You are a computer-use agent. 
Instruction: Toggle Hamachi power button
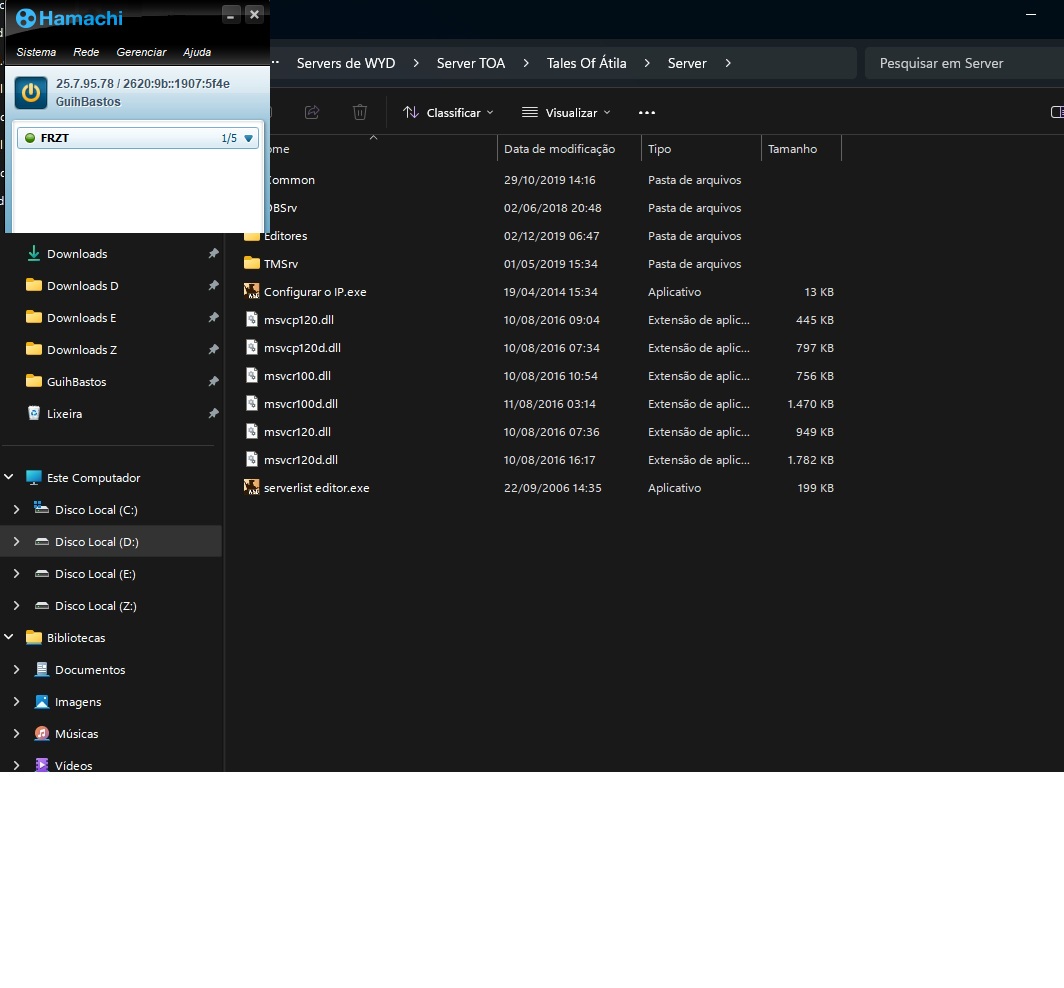coord(31,92)
